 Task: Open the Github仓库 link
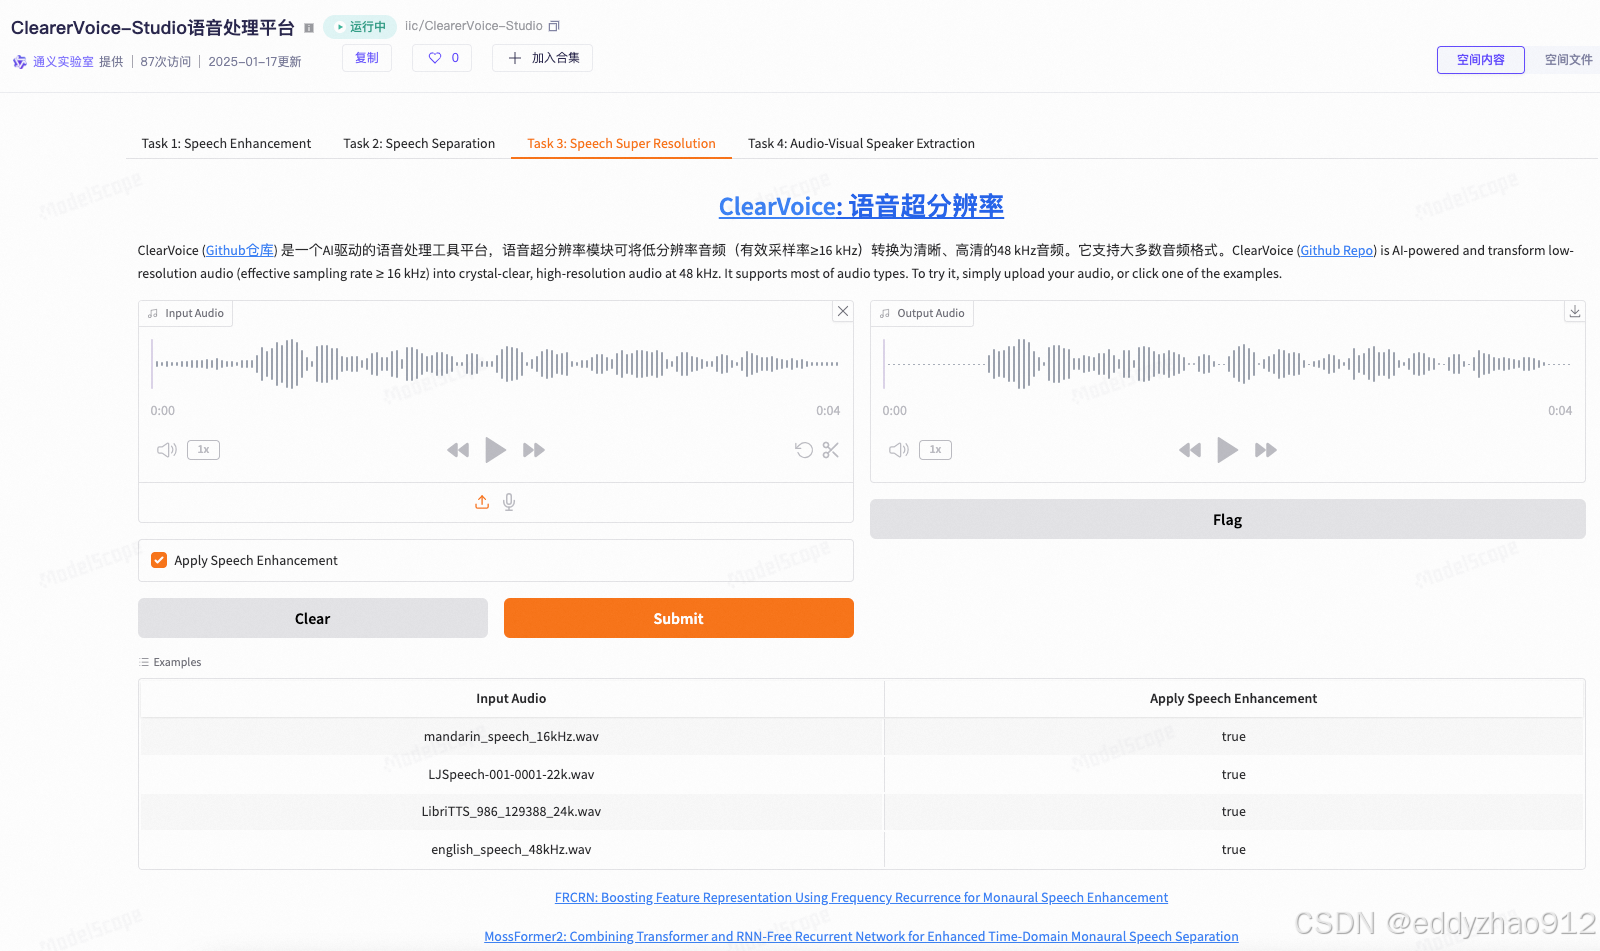pos(239,250)
